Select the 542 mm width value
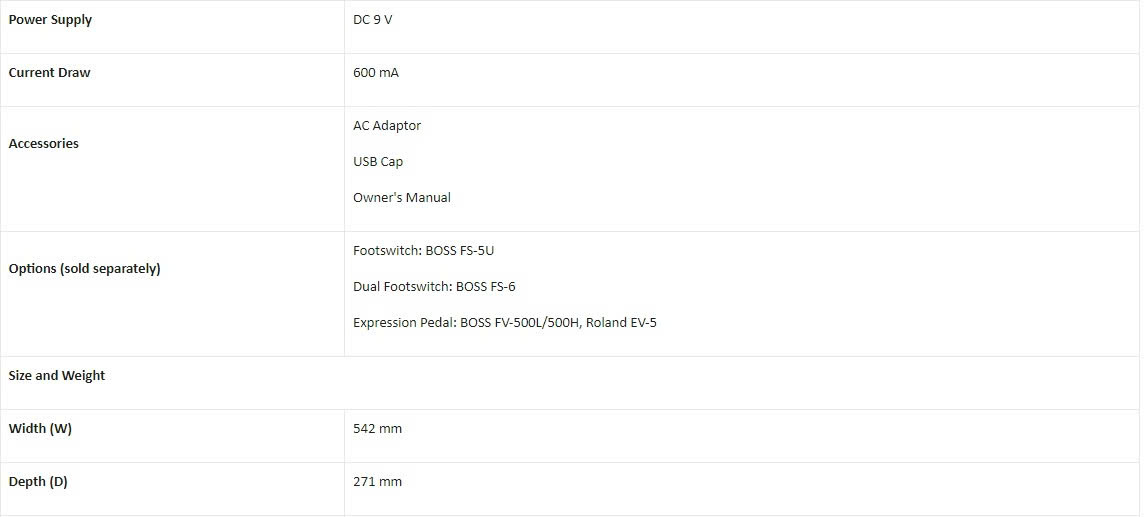 pos(377,429)
